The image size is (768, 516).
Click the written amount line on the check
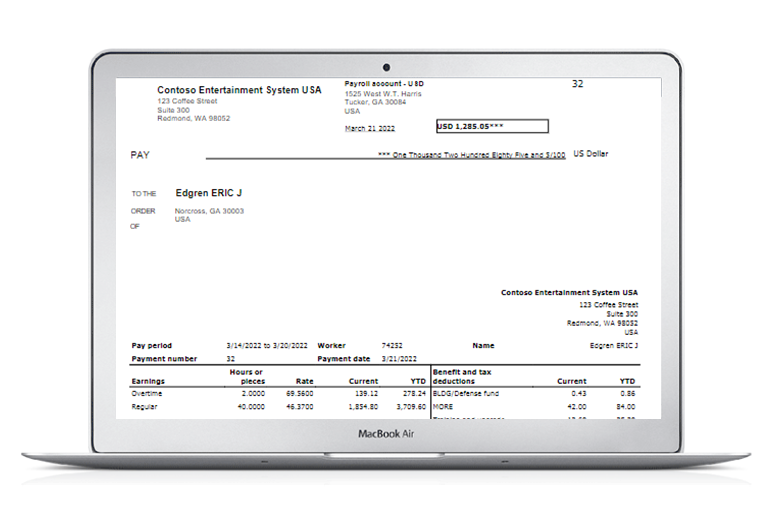(x=472, y=155)
